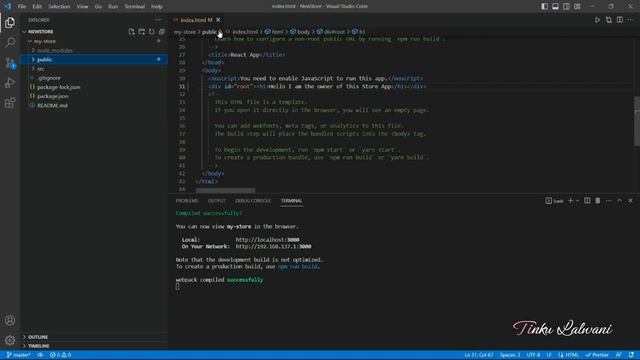This screenshot has height=360, width=640.
Task: Click Ln 31, Col 67 cursor position
Action: coord(479,355)
